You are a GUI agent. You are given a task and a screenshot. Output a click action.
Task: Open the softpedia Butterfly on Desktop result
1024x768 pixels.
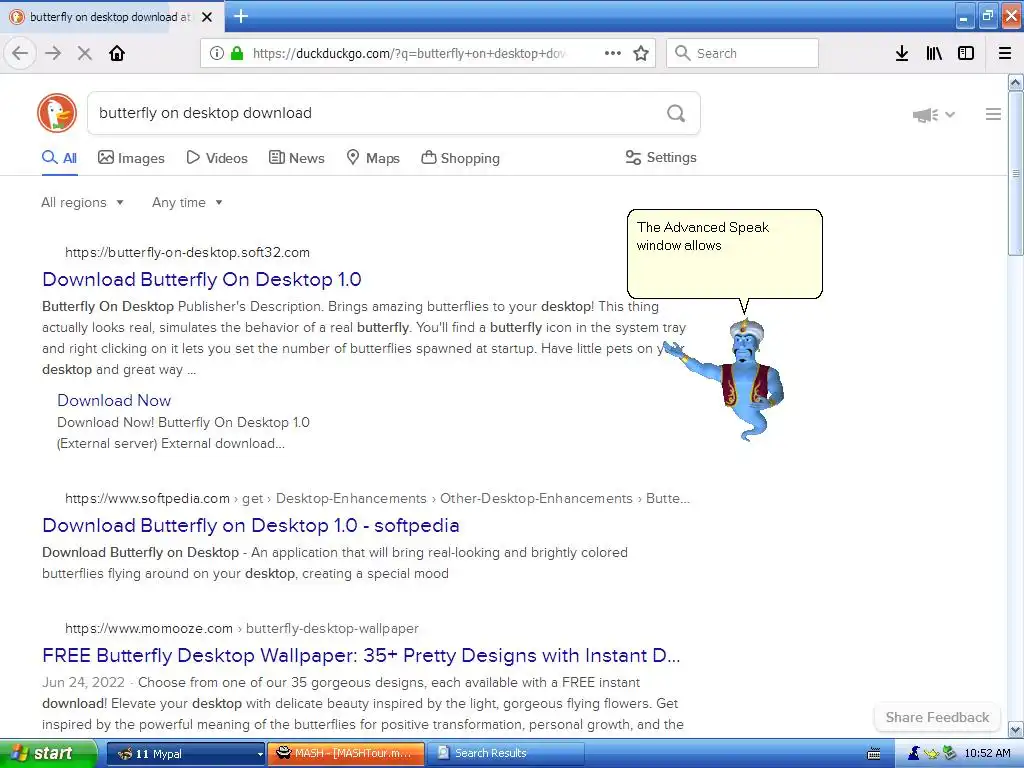click(x=251, y=526)
